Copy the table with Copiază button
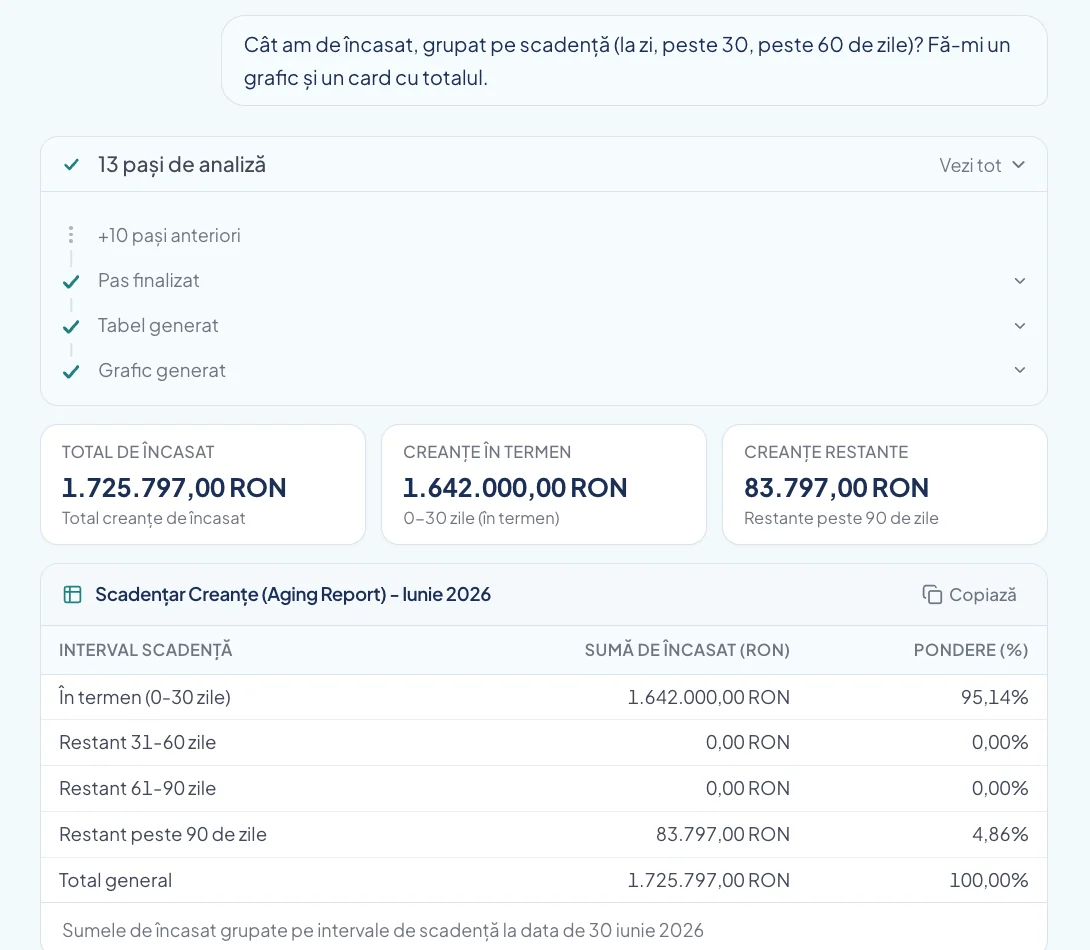The height and width of the screenshot is (950, 1090). [970, 595]
